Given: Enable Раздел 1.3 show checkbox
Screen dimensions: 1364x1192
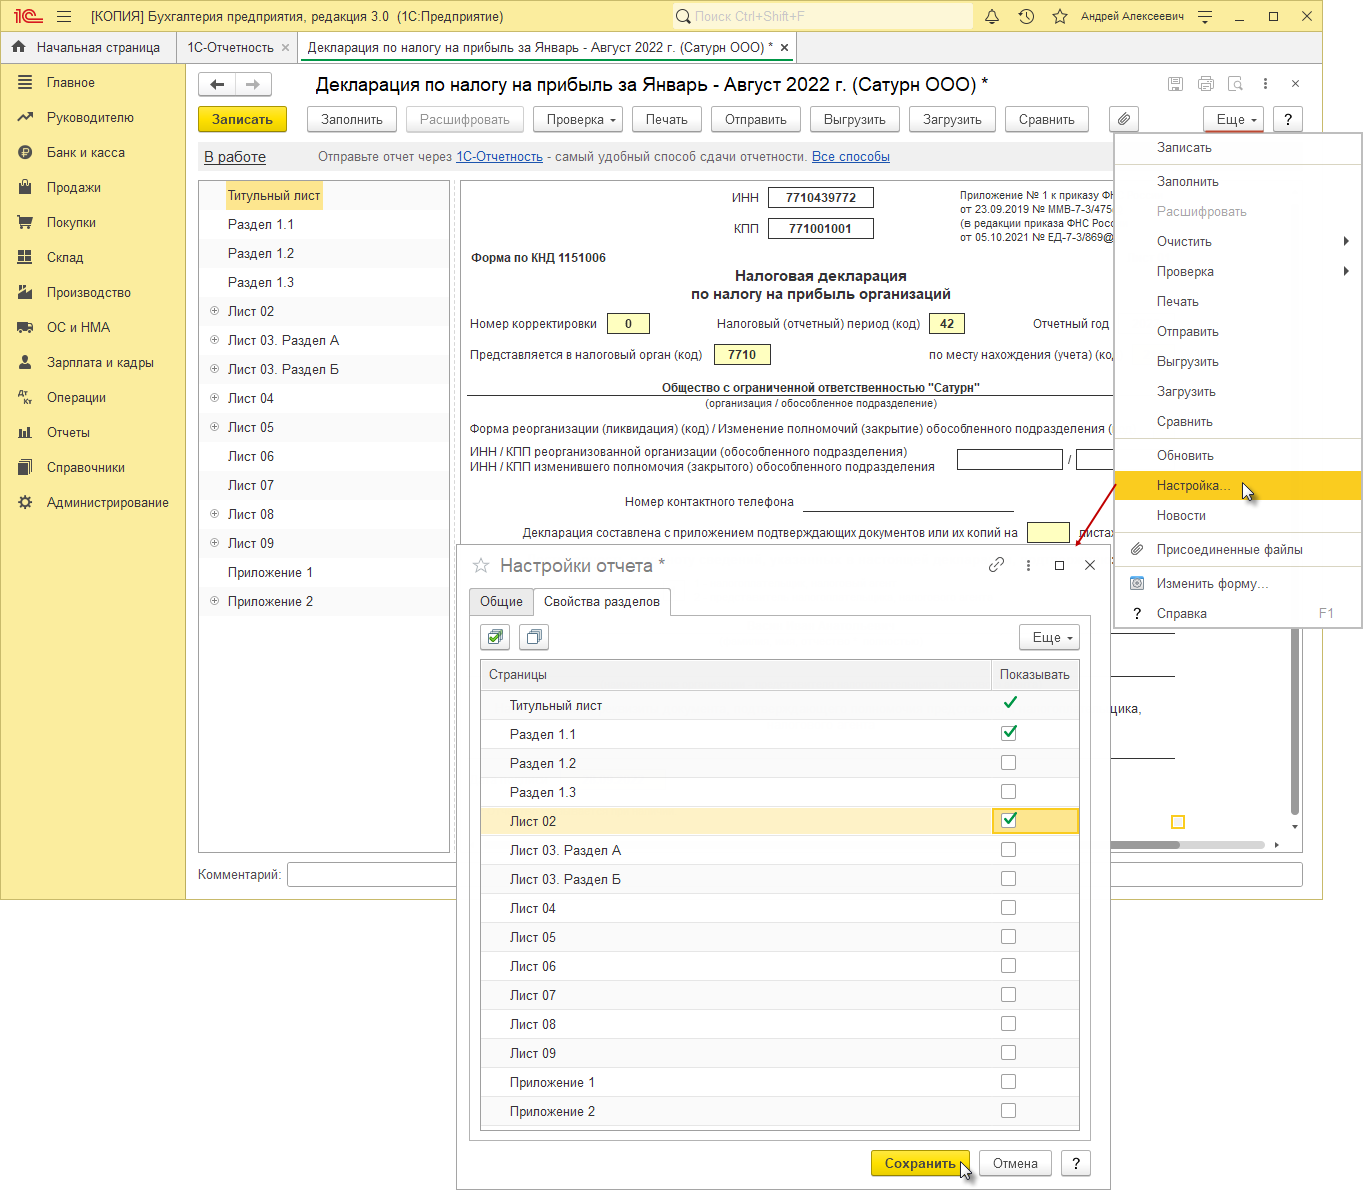Looking at the screenshot, I should pyautogui.click(x=1009, y=792).
